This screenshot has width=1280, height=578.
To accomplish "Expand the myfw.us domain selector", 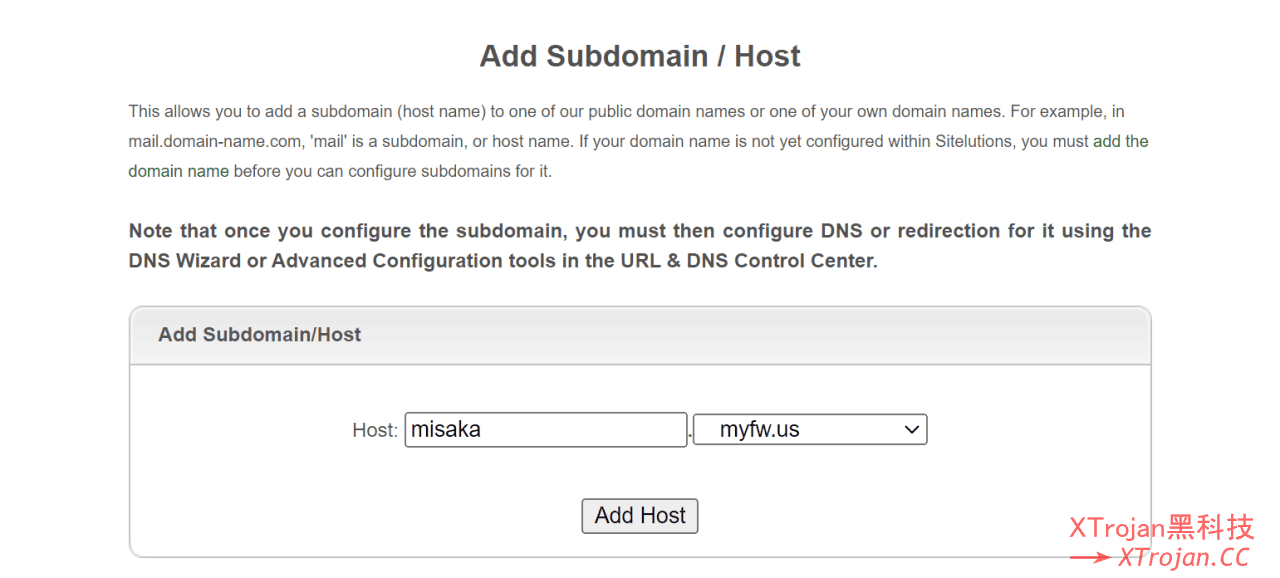I will pos(810,429).
